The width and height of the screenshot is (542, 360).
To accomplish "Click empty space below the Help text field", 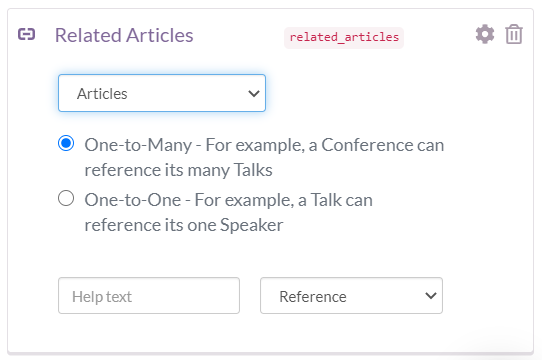I will (x=149, y=332).
